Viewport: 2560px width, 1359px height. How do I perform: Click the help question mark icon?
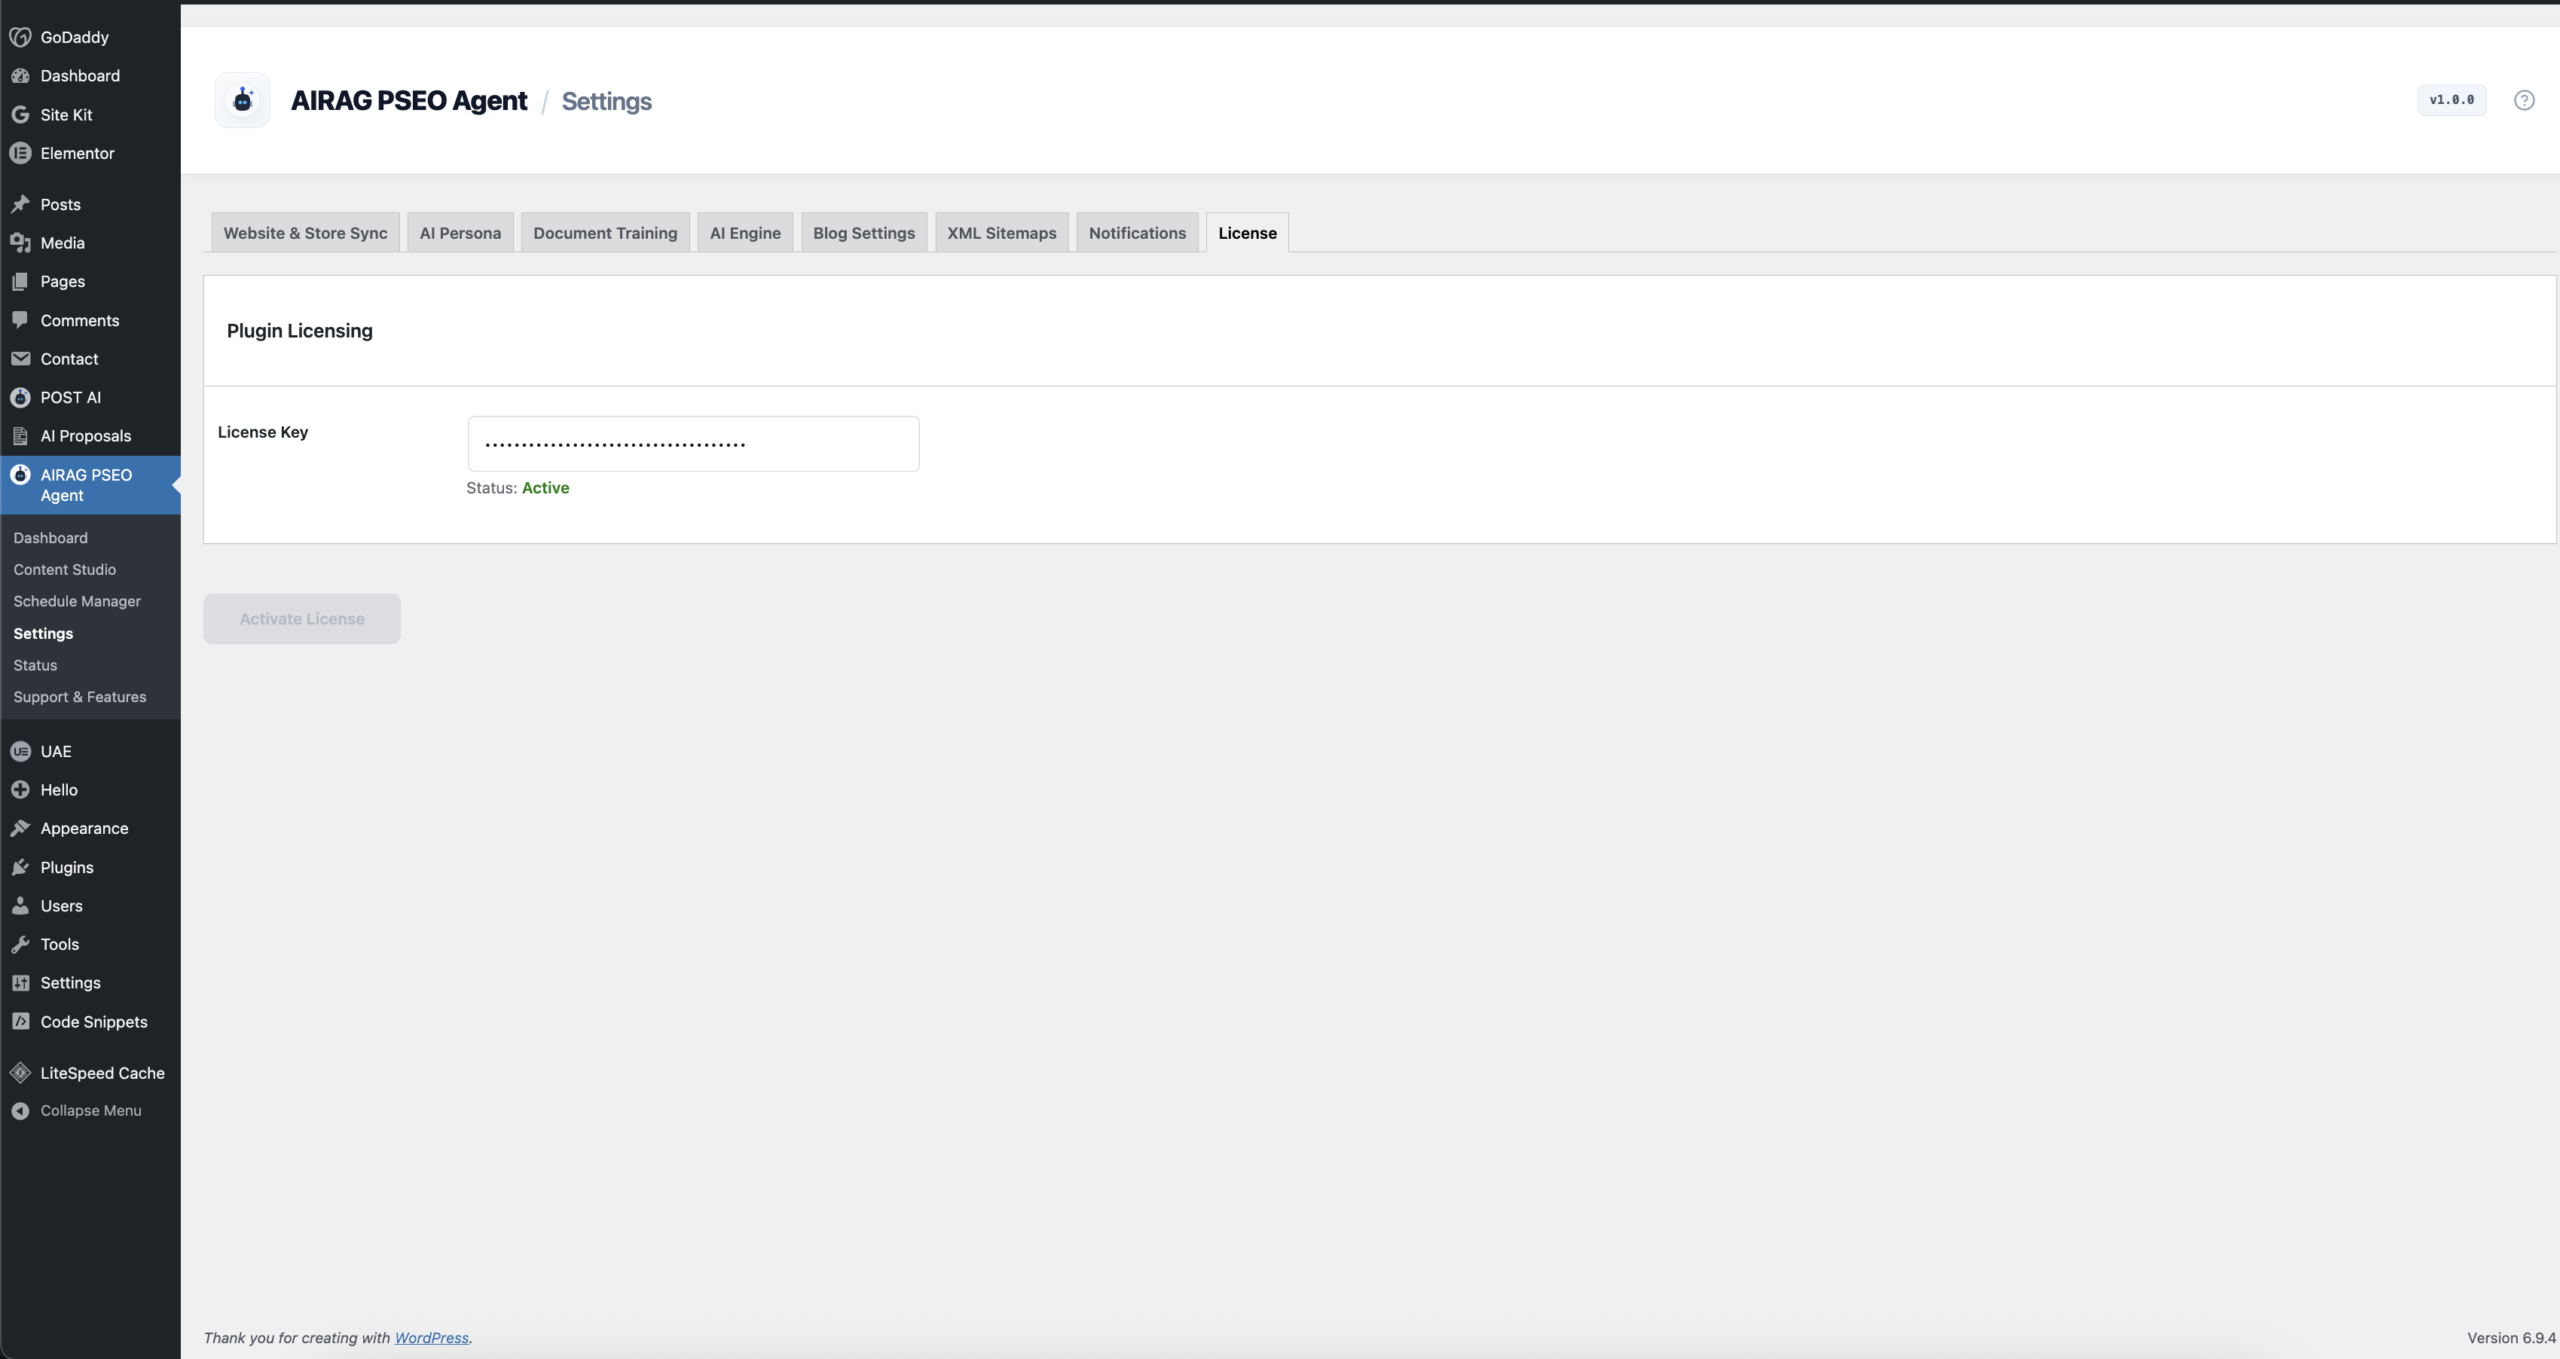click(2524, 100)
